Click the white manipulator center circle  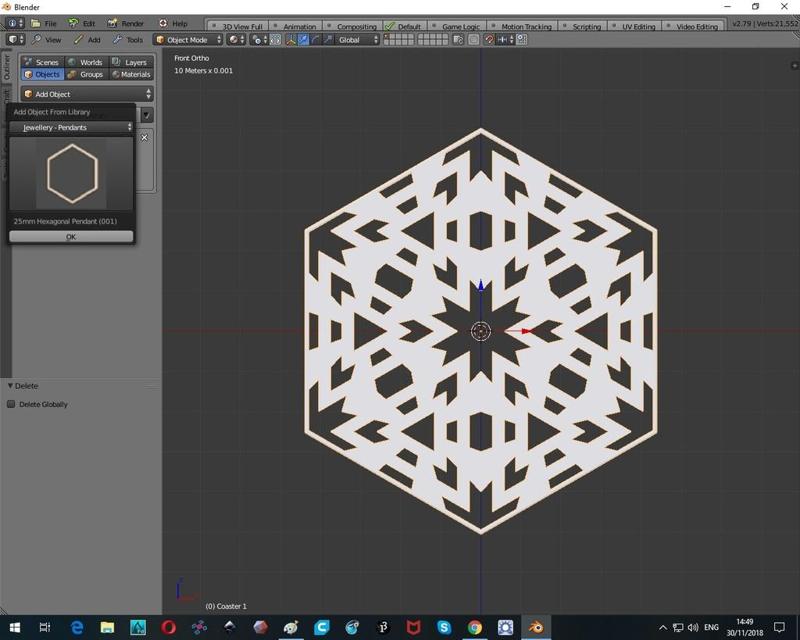coord(481,331)
